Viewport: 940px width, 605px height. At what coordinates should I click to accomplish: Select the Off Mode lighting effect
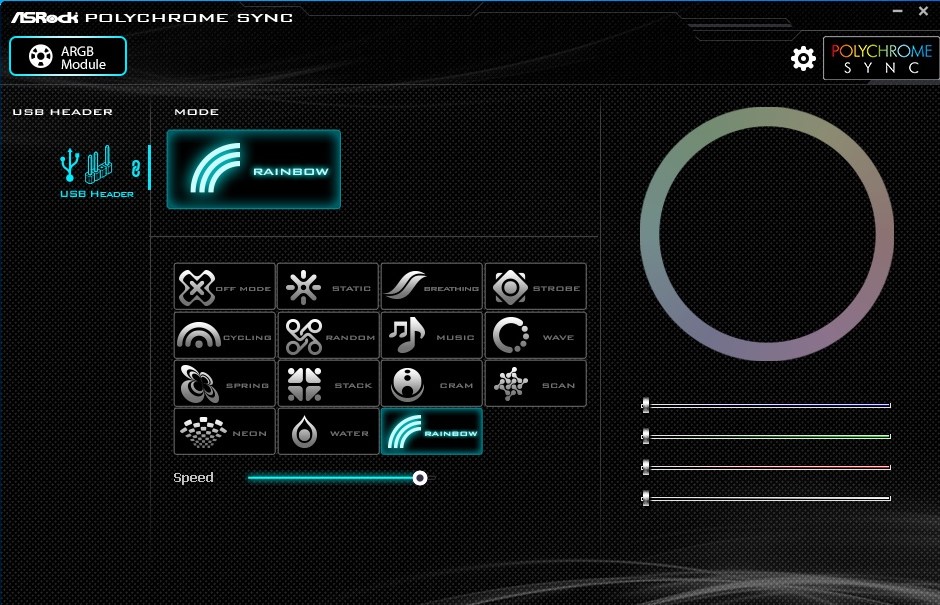pyautogui.click(x=225, y=287)
